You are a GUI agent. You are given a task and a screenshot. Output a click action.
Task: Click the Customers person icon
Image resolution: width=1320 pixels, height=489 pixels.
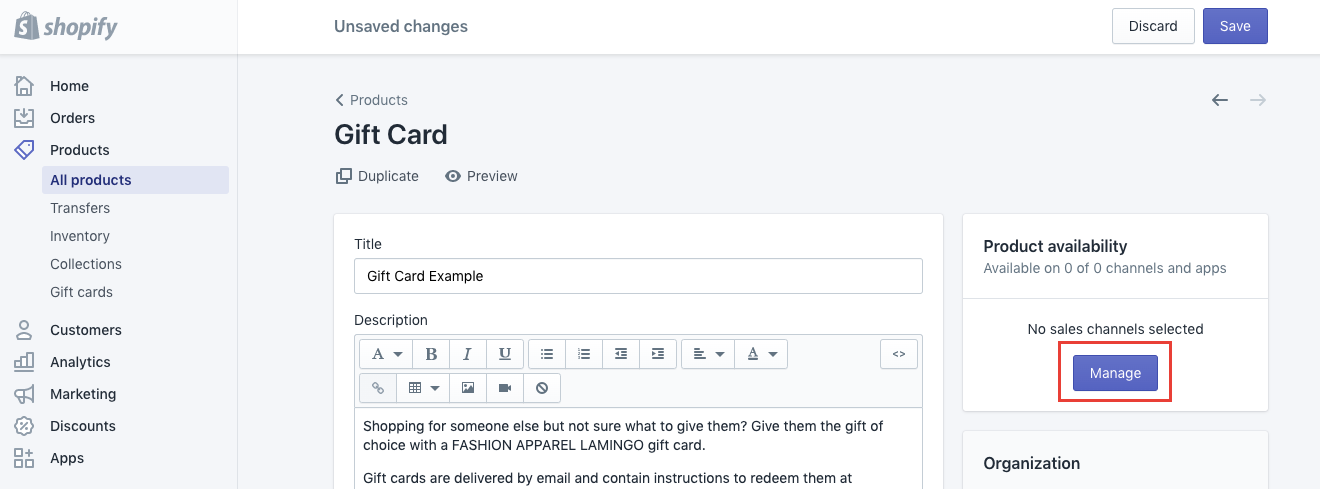tap(24, 330)
